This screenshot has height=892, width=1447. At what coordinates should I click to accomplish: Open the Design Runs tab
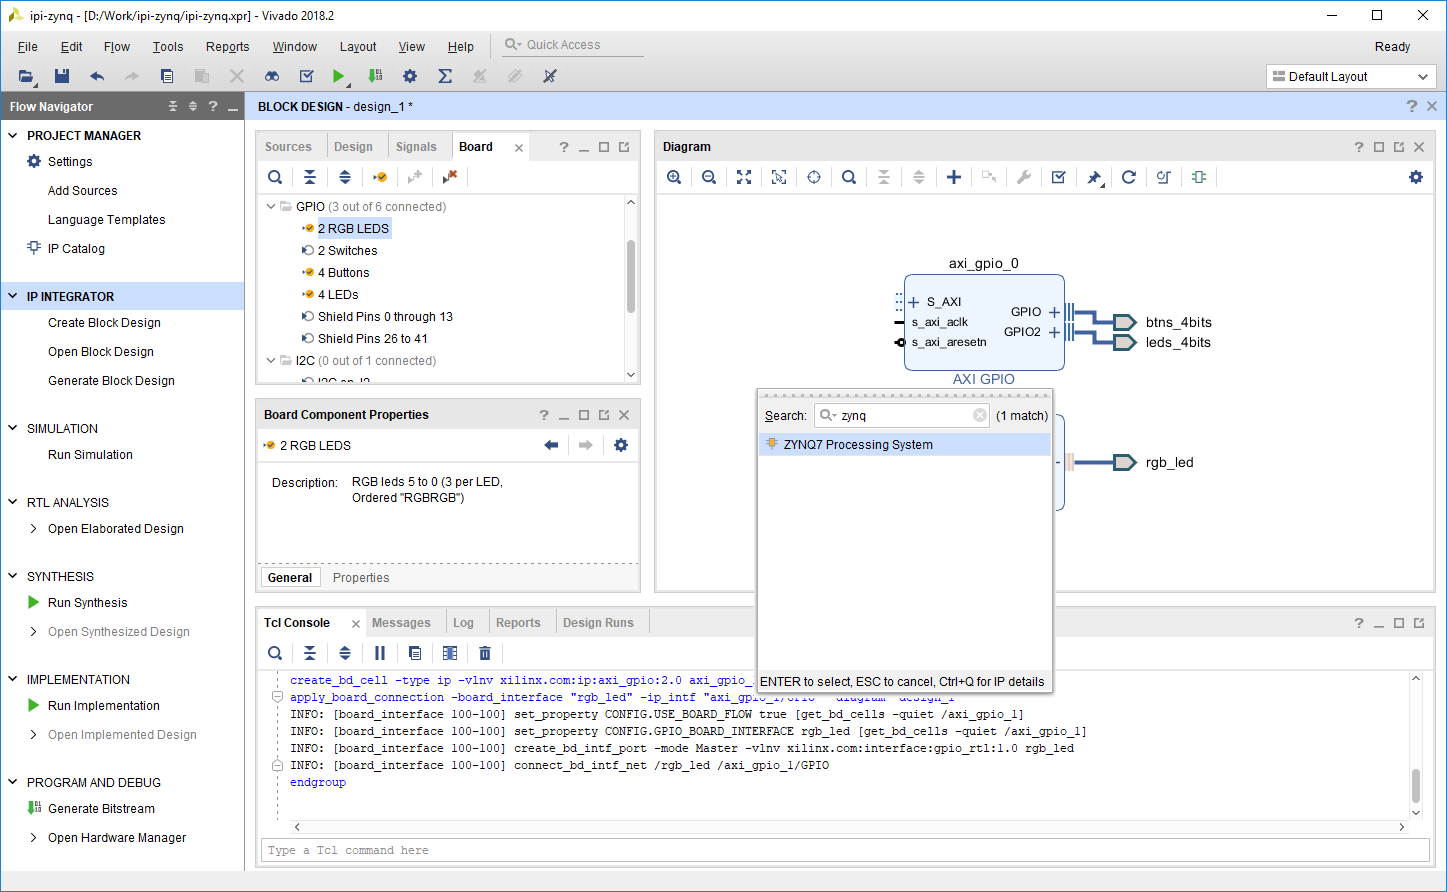pos(598,623)
